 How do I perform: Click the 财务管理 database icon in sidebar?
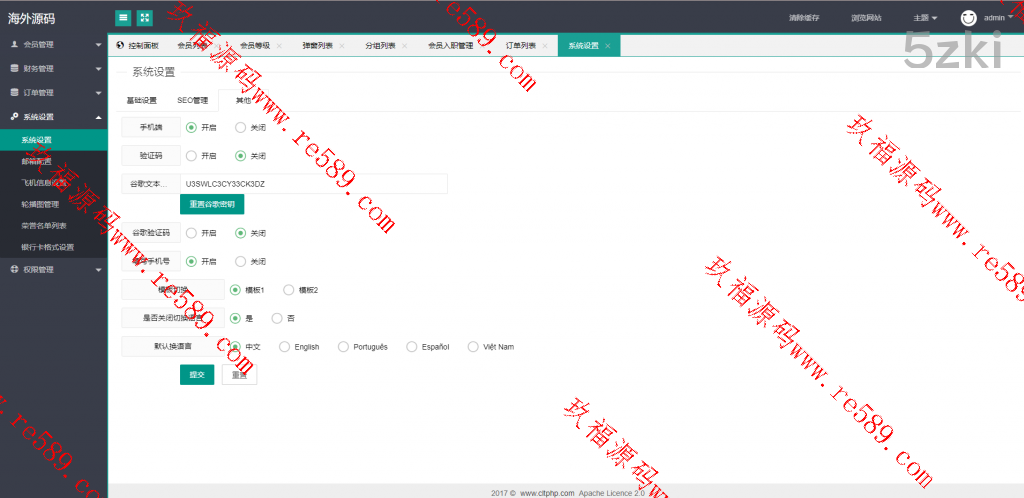click(14, 69)
